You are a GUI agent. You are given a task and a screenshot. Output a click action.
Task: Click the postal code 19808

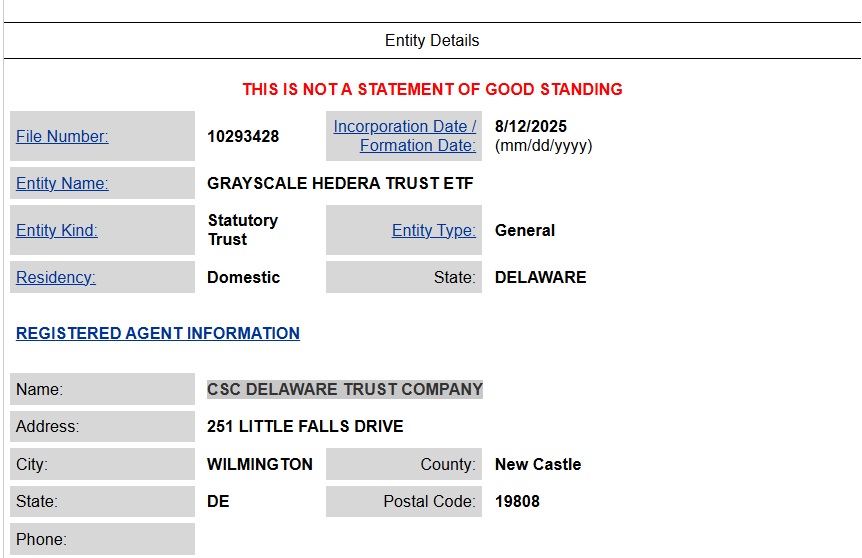(x=517, y=501)
